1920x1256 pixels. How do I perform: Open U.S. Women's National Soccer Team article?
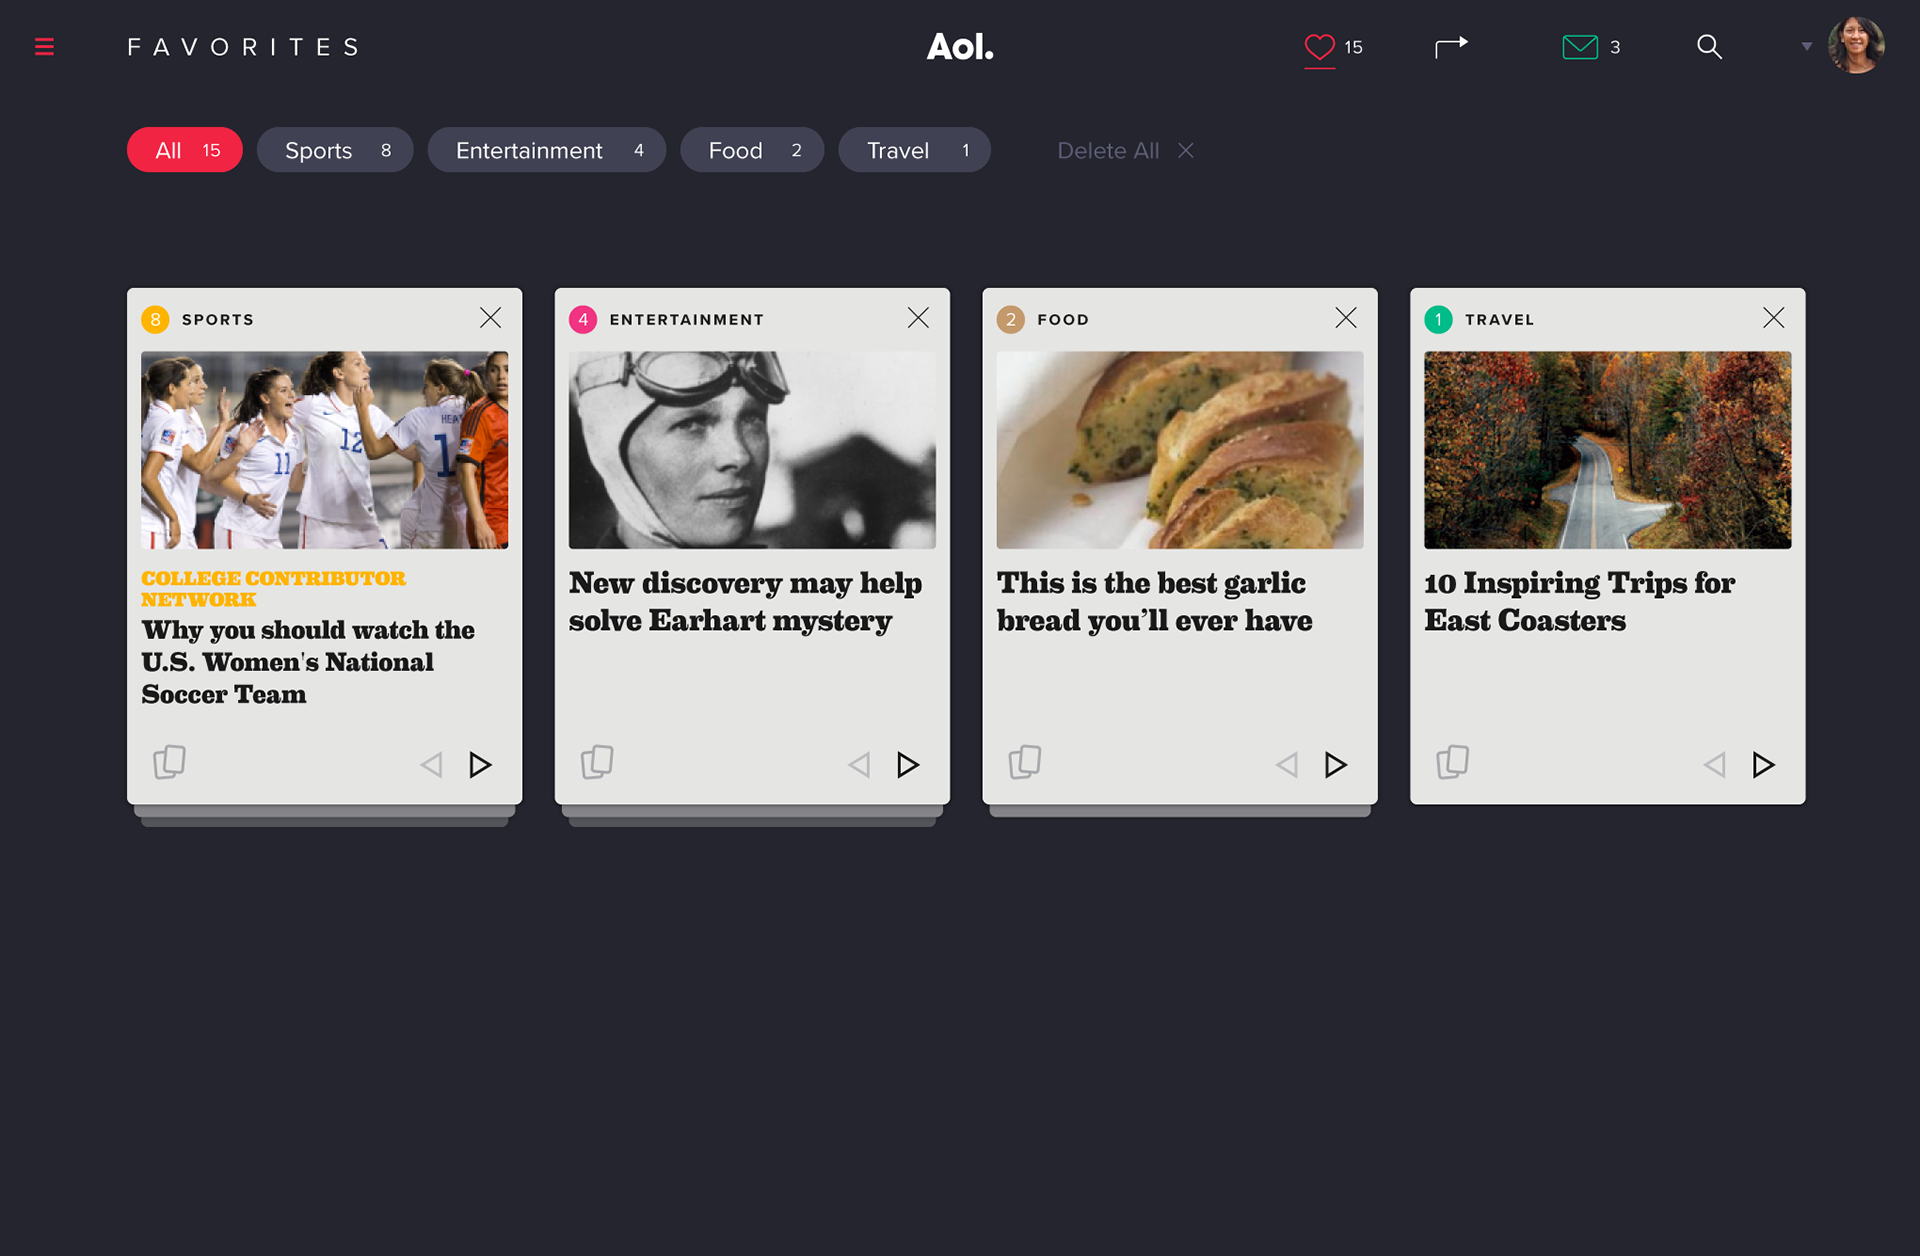tap(308, 662)
